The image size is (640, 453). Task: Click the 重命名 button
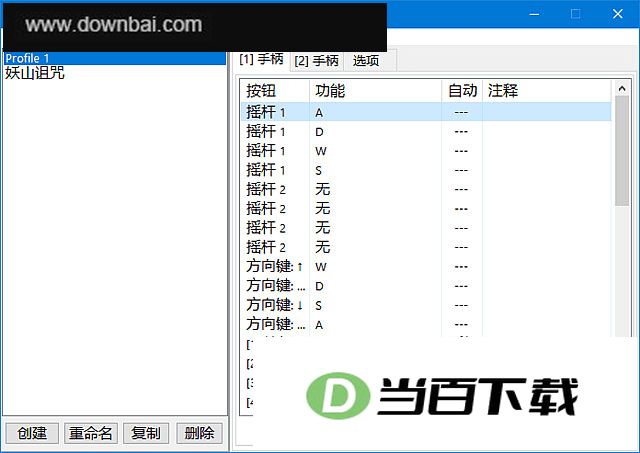(91, 433)
